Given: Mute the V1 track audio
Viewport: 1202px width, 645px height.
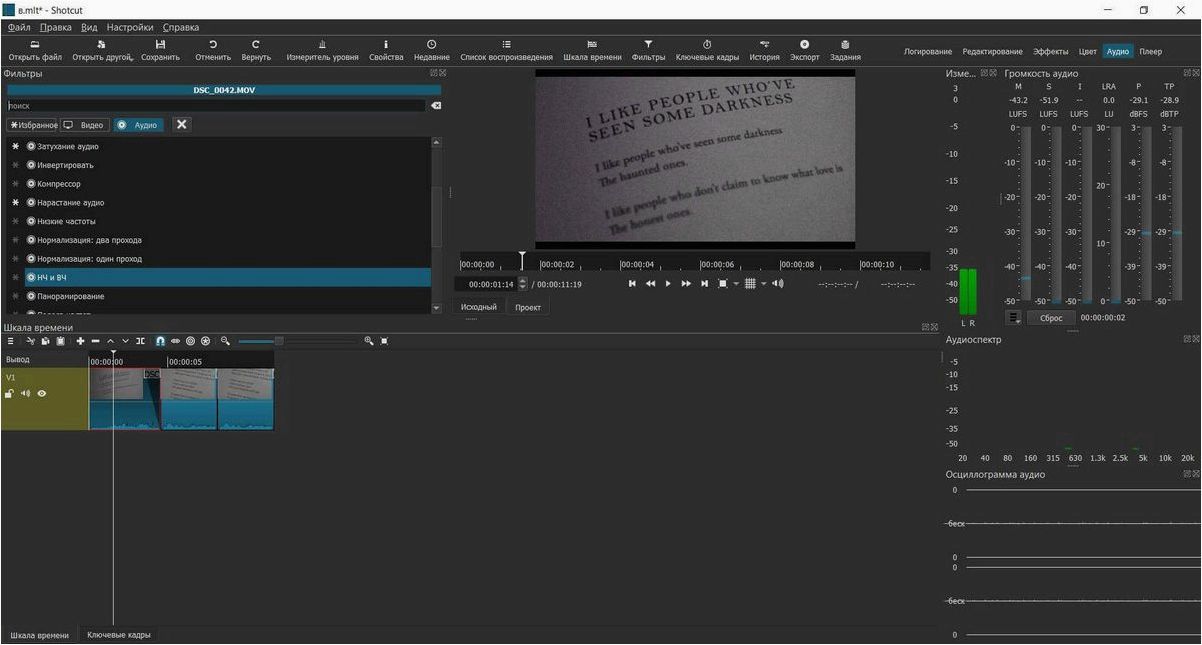Looking at the screenshot, I should pos(25,394).
